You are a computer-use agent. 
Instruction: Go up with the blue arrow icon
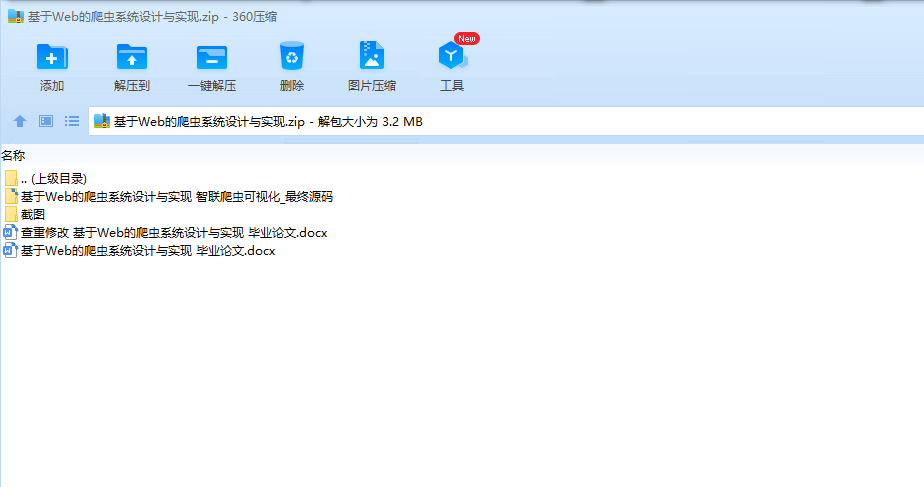(x=20, y=121)
